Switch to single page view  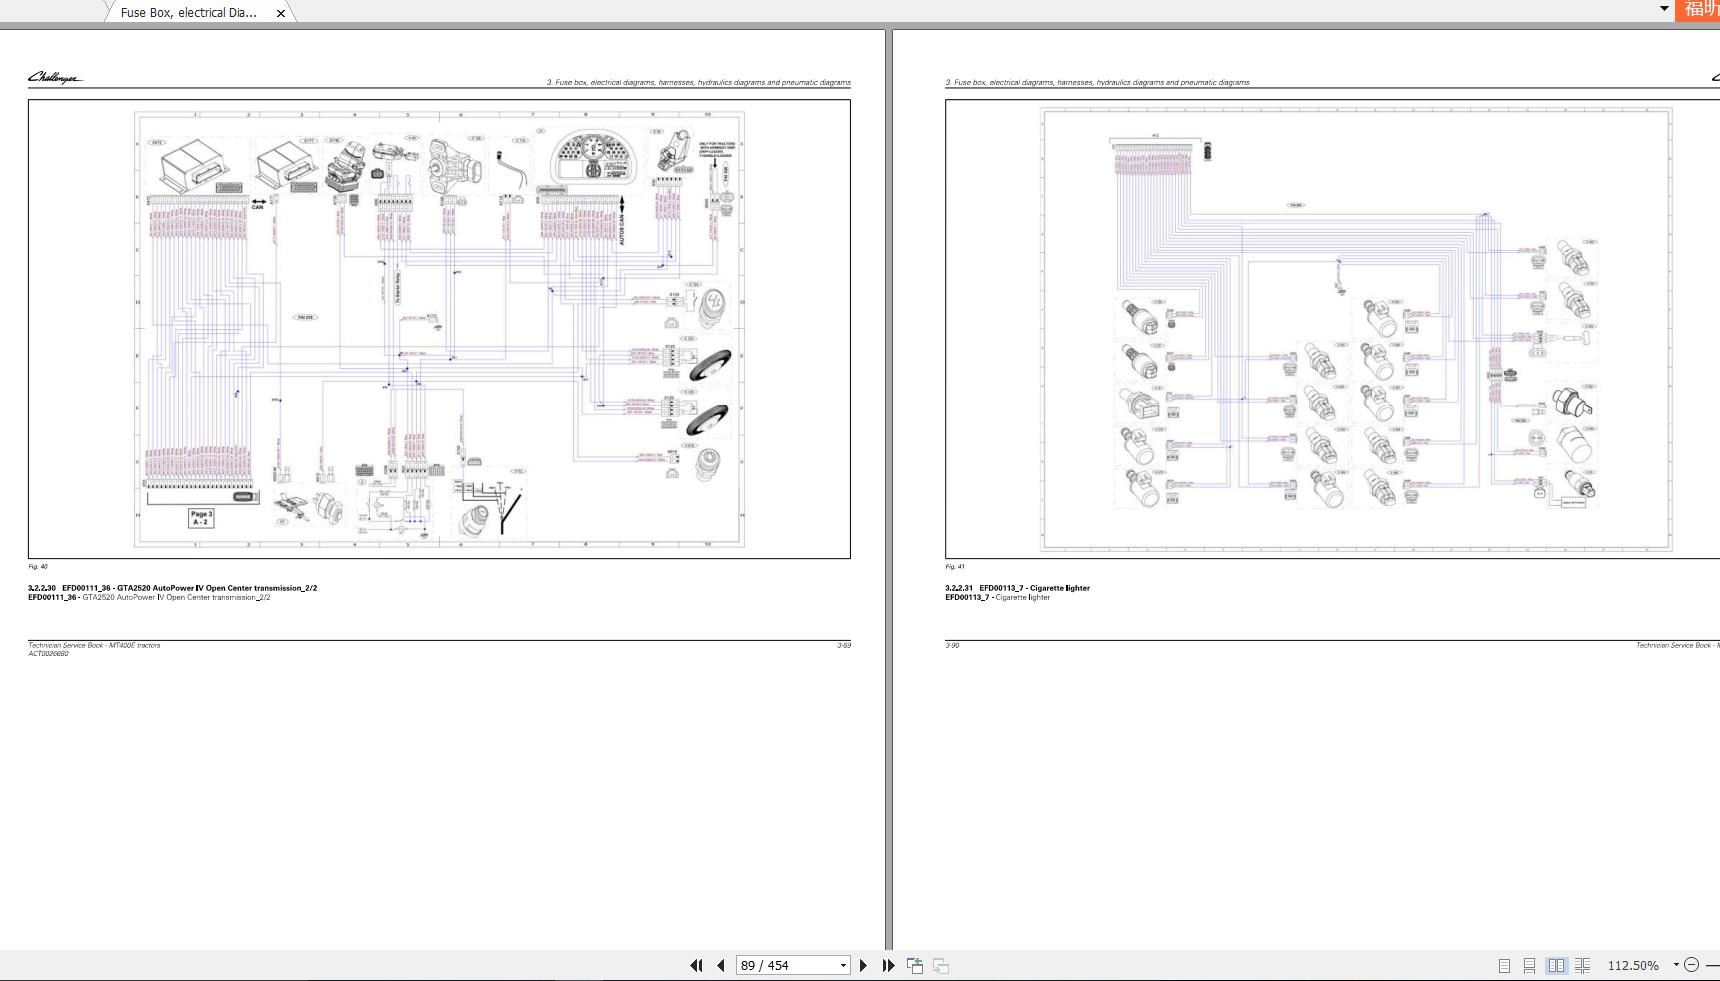[1504, 965]
